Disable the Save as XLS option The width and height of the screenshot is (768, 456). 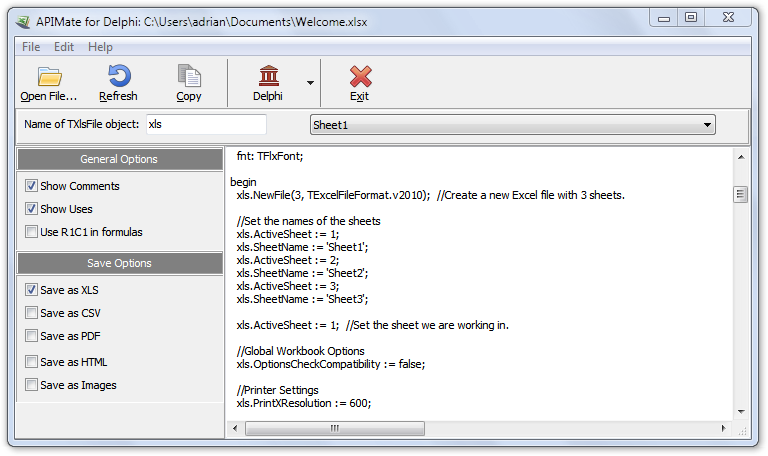coord(32,290)
